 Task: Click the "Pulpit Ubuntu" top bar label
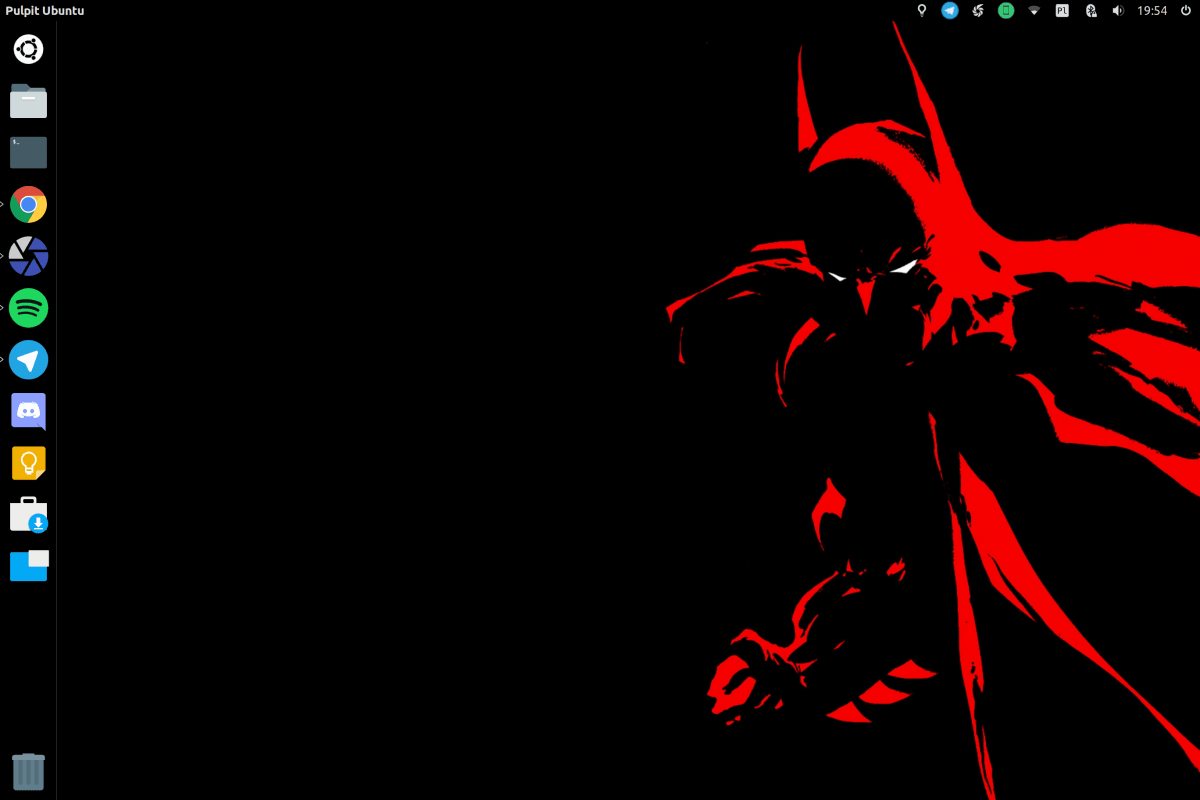[x=45, y=10]
